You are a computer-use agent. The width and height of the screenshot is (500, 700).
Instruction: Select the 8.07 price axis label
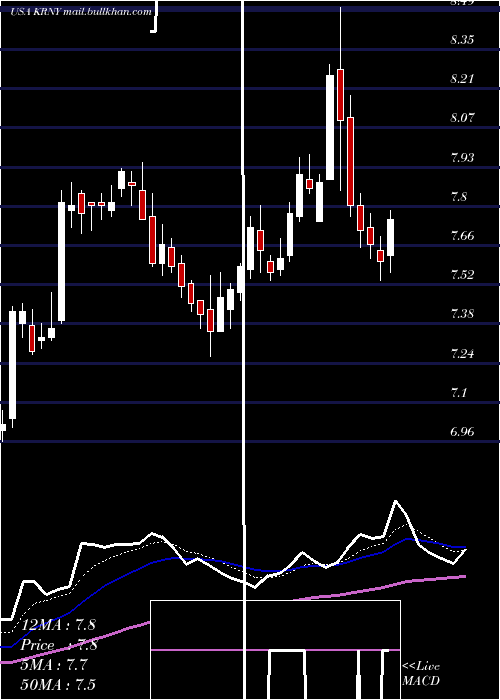(x=462, y=118)
